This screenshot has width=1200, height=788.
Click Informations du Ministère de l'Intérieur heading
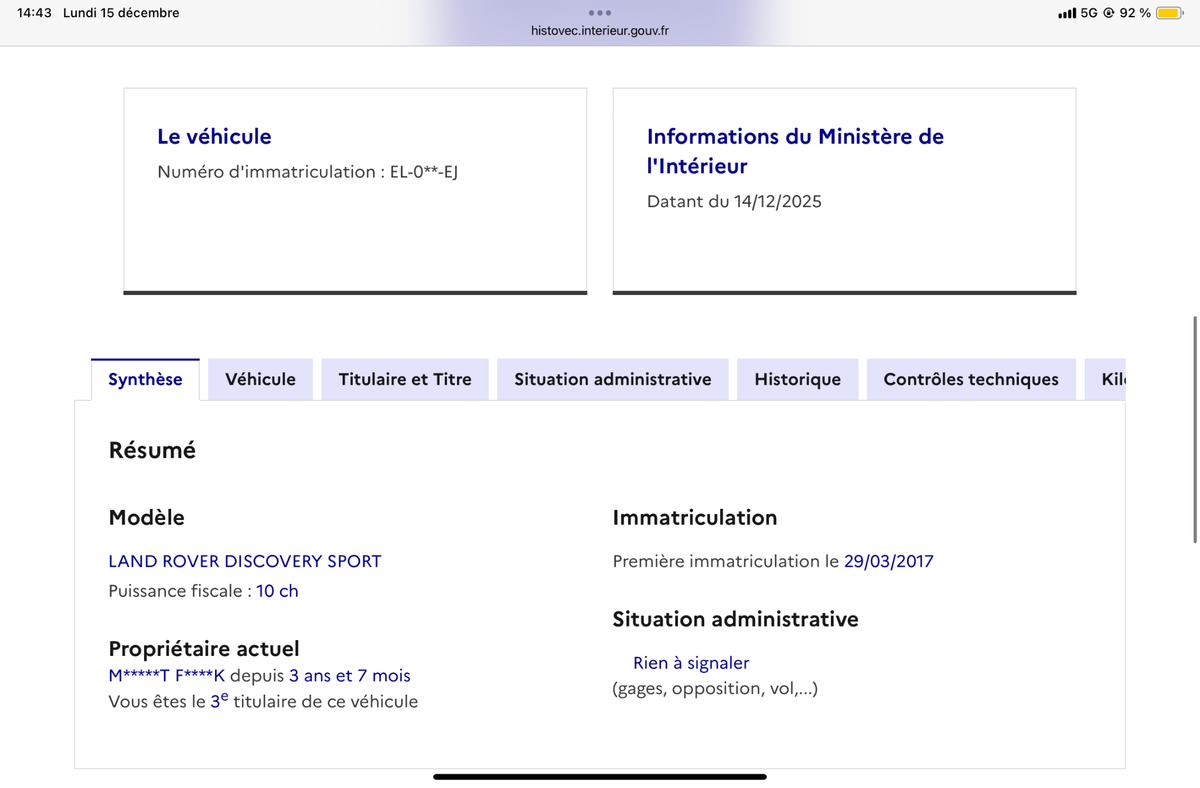coord(795,151)
